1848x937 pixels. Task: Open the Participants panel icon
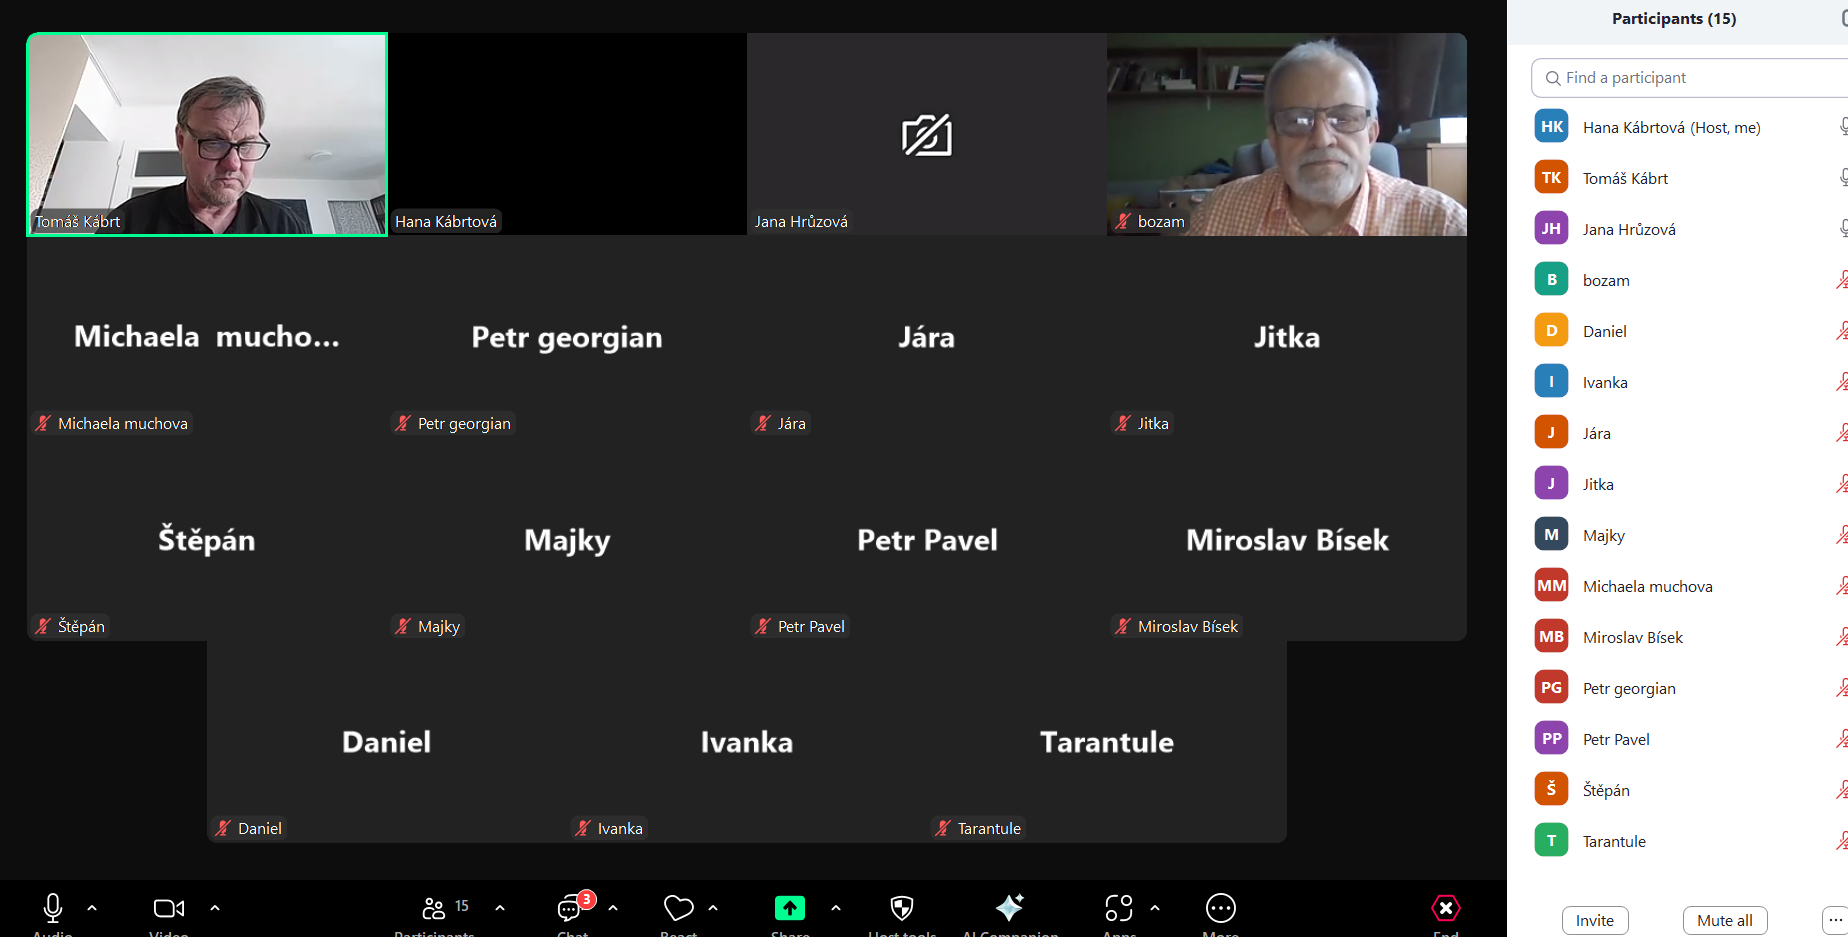[434, 908]
